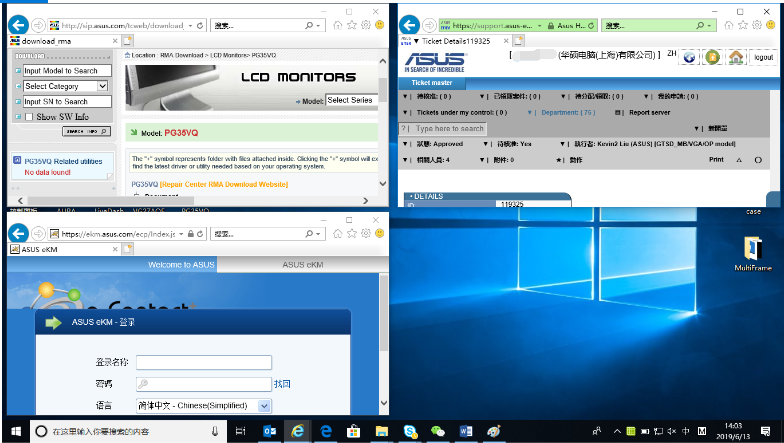The height and width of the screenshot is (443, 784).
Task: Open Repair Center RMA Download Website link
Action: click(224, 184)
